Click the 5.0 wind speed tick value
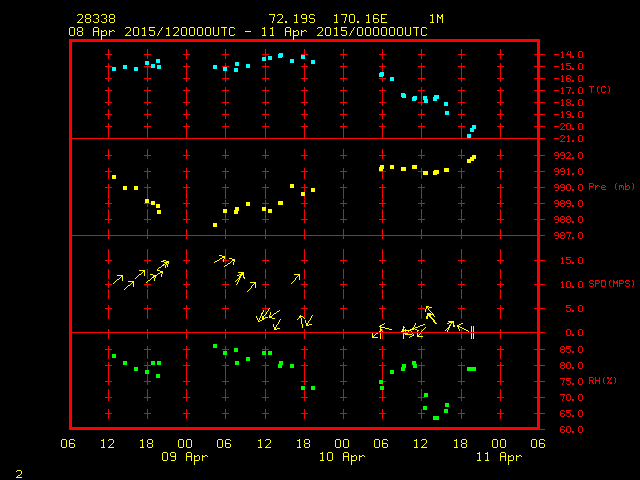640x480 pixels. coord(574,309)
